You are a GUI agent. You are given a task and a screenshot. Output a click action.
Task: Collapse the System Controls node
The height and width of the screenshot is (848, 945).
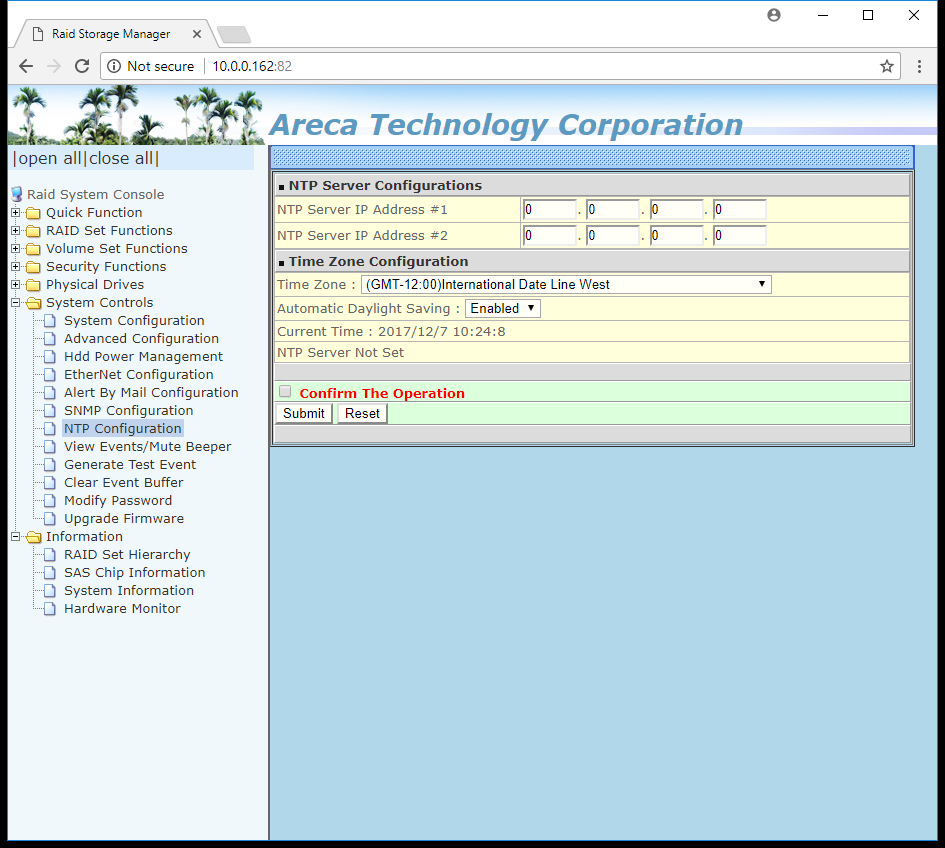(16, 303)
